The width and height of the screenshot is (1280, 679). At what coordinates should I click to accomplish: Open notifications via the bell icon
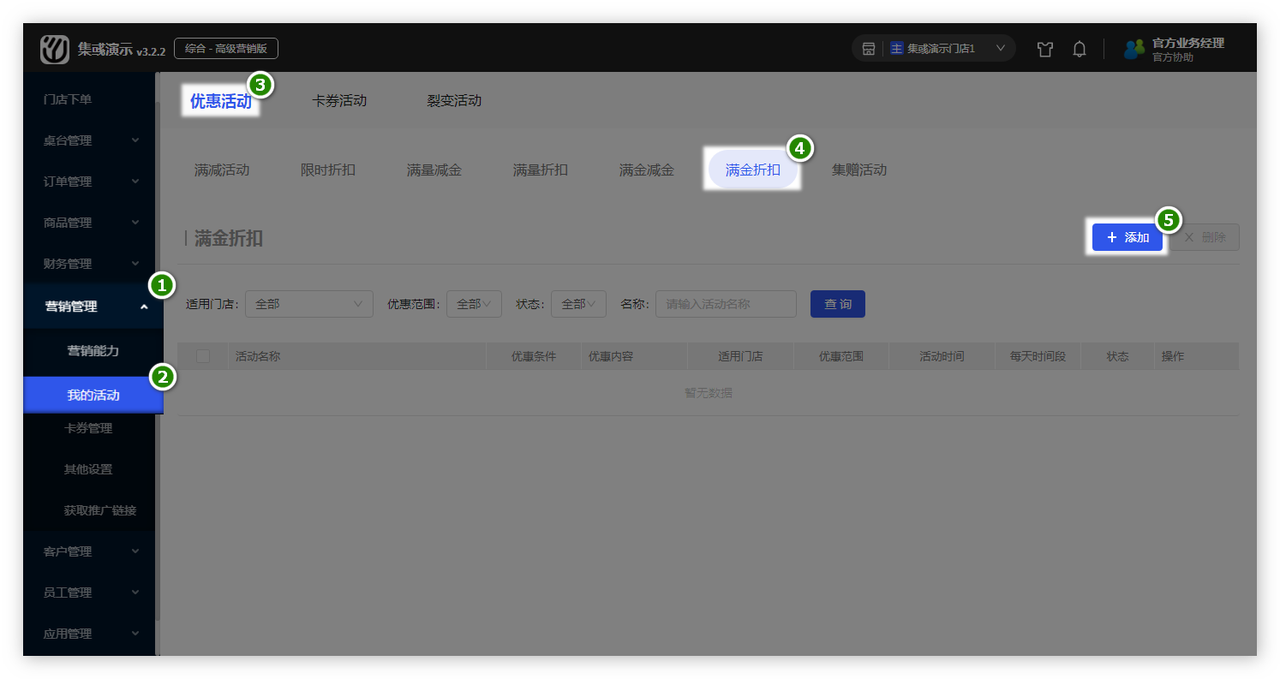click(1079, 49)
